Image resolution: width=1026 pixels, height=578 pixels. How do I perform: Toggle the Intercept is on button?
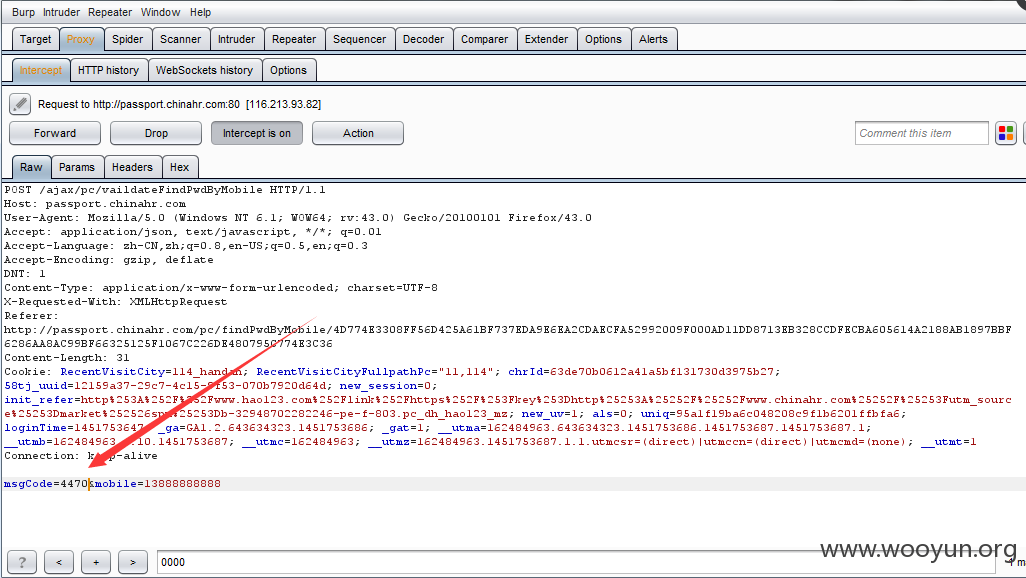(x=256, y=133)
